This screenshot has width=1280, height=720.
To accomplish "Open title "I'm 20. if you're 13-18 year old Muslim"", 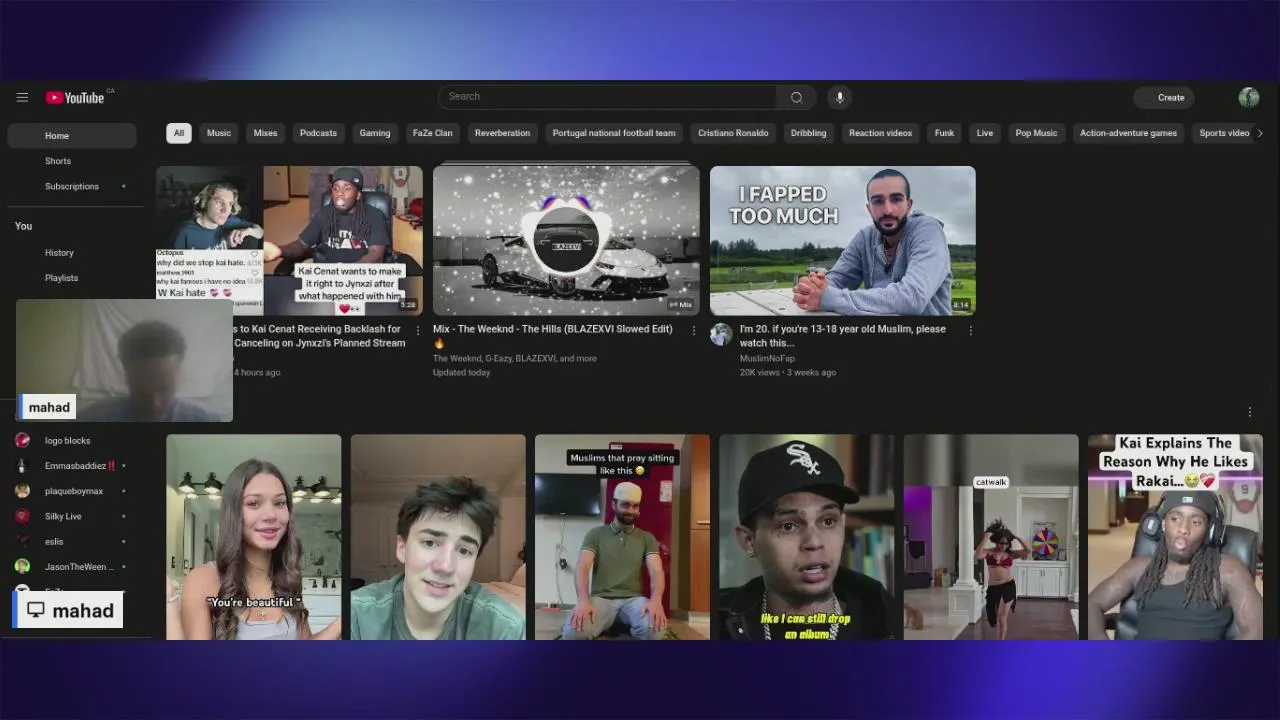I will [x=843, y=335].
